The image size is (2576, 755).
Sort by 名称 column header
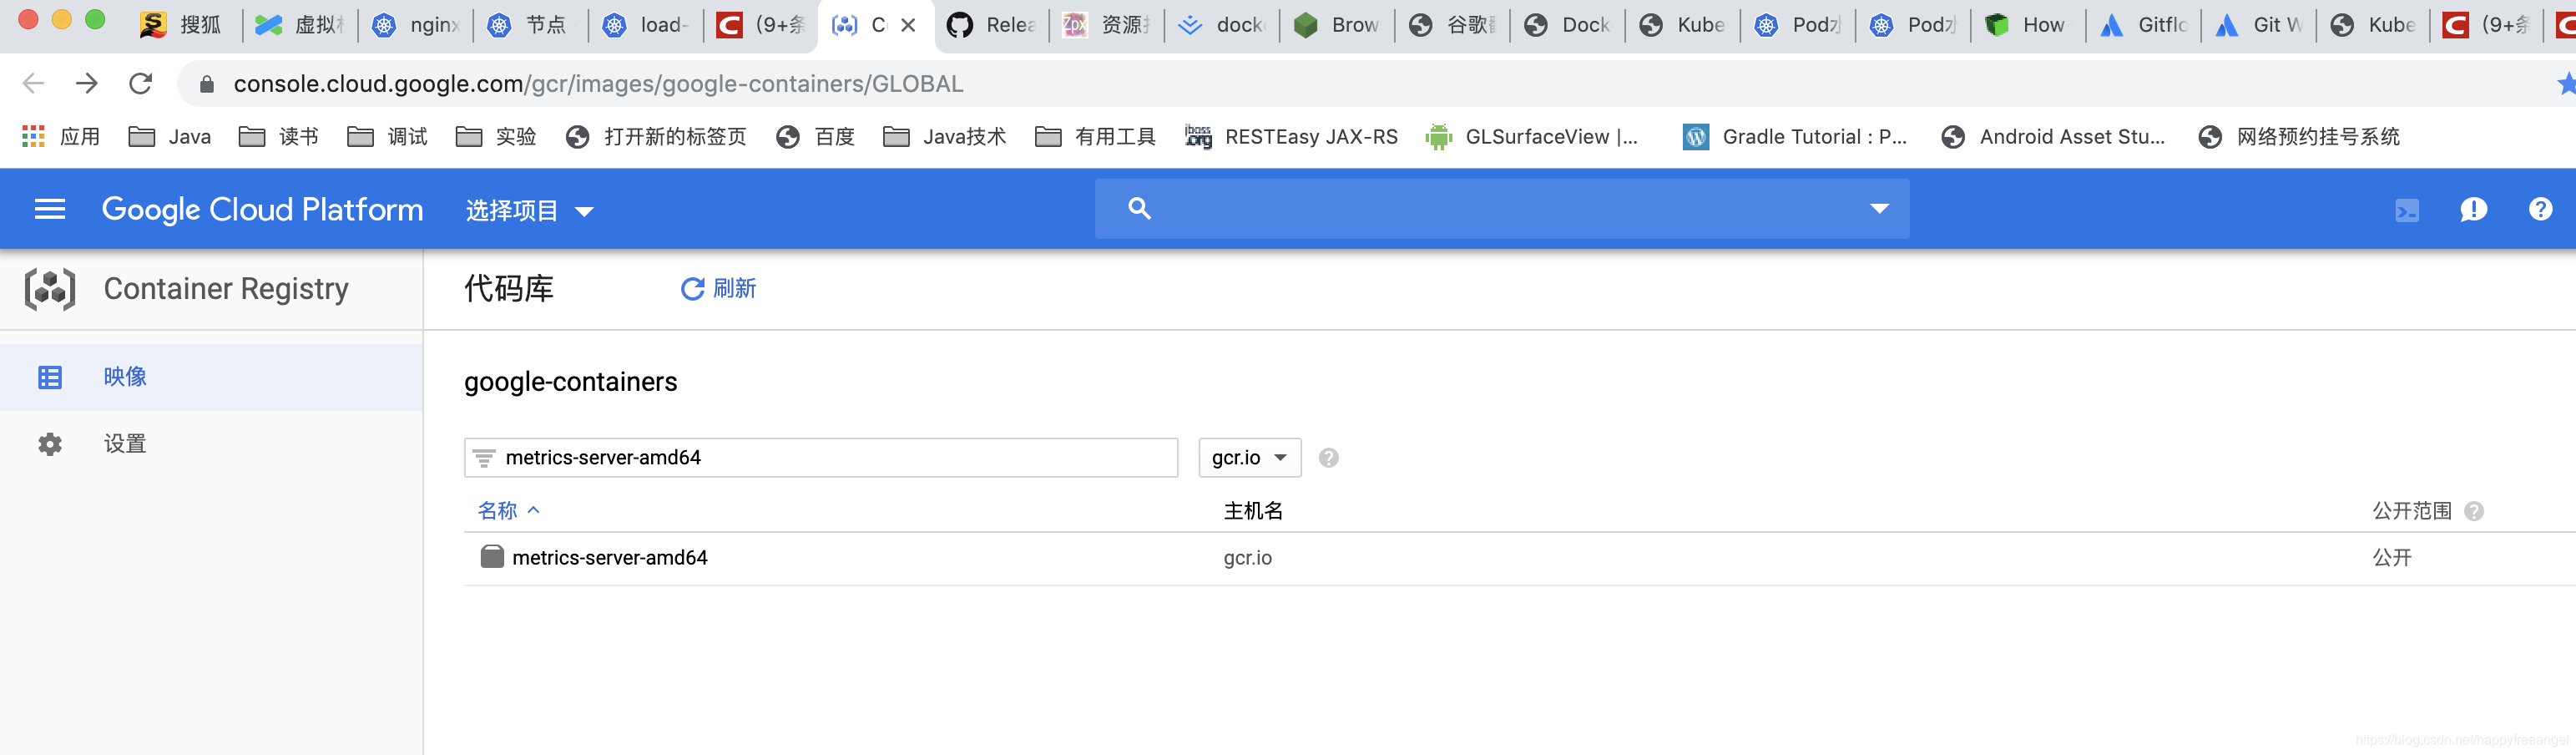click(508, 511)
